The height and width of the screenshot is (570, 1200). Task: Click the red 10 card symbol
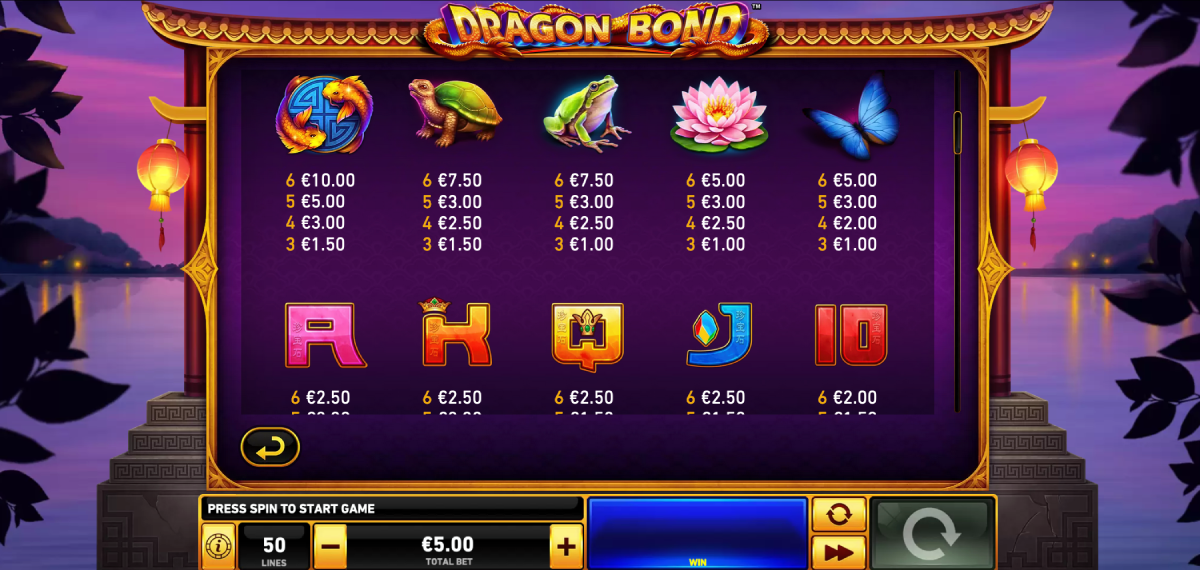tap(851, 335)
